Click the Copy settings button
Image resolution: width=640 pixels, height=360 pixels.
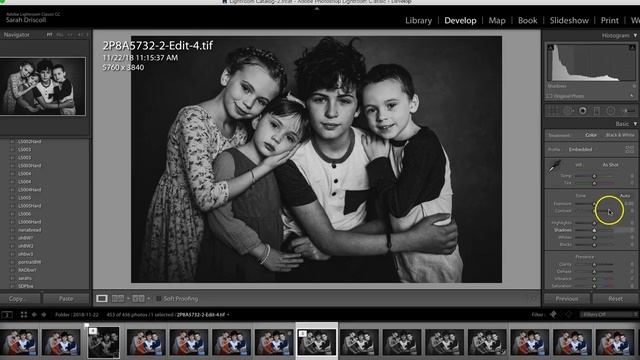pos(20,299)
